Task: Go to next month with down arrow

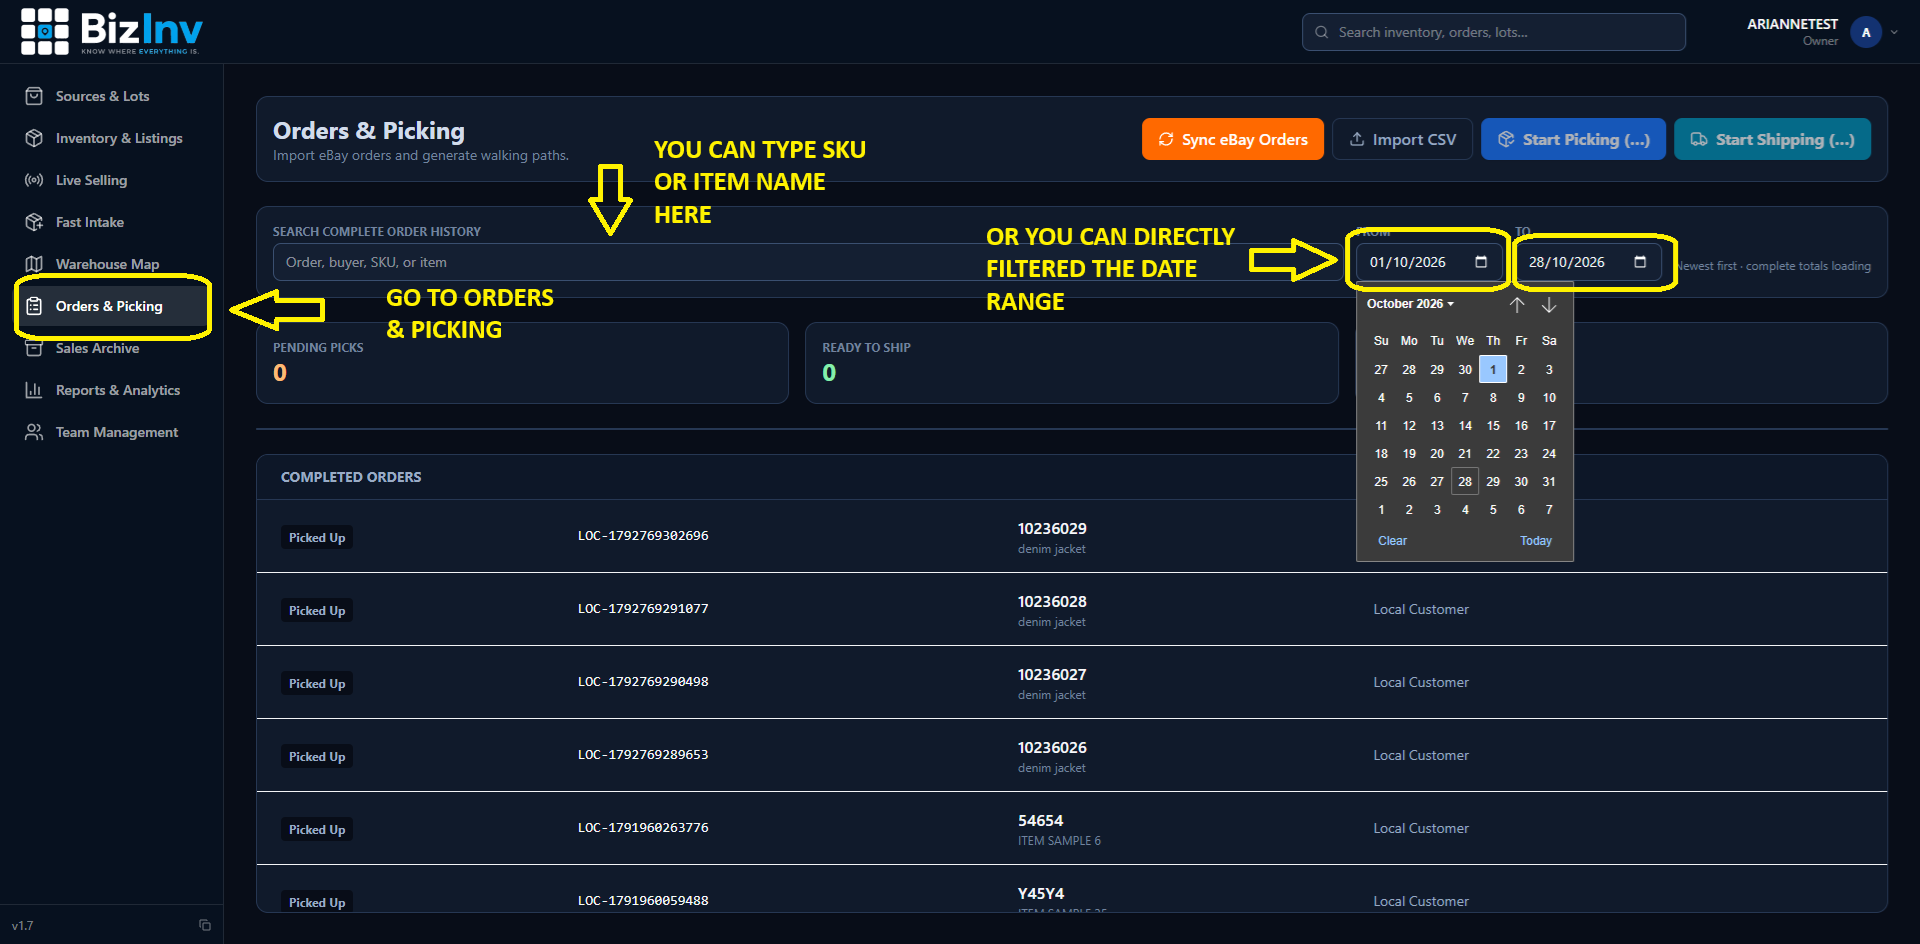Action: click(1549, 305)
